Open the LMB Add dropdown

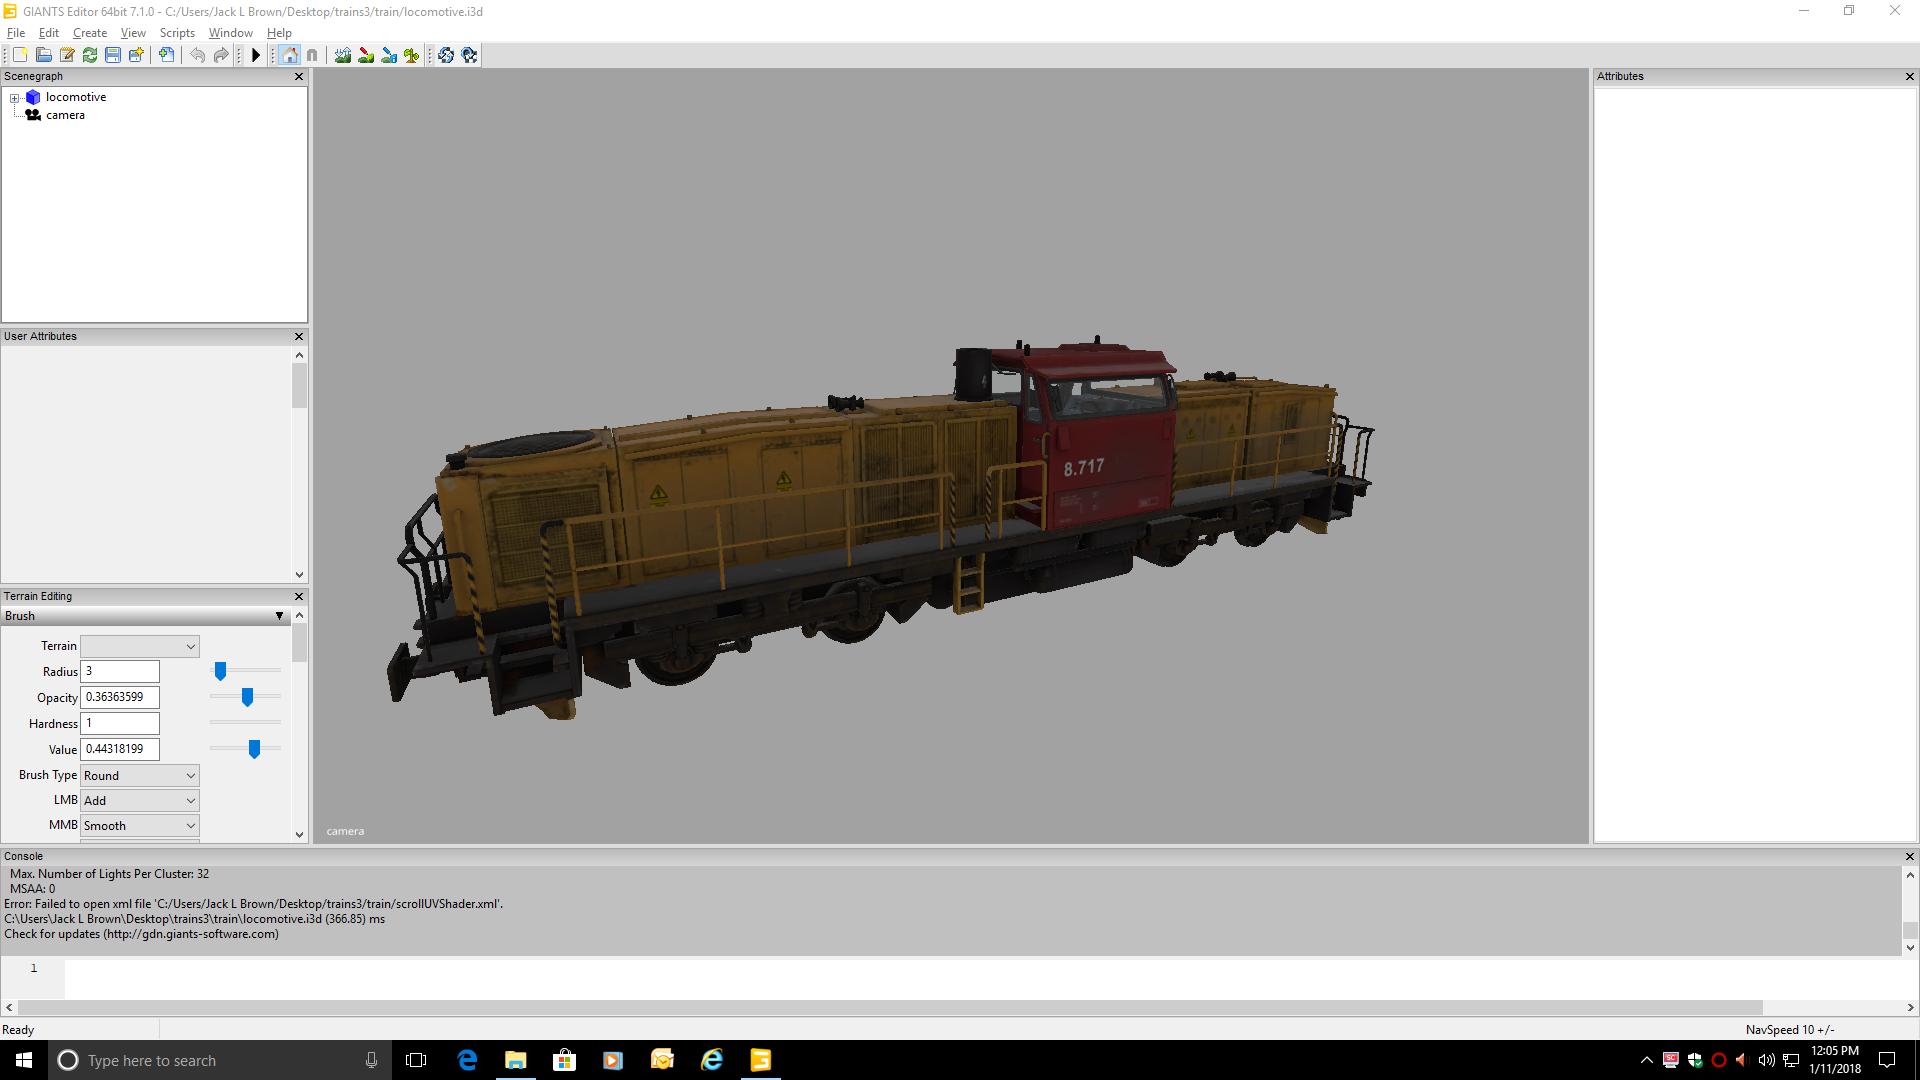(139, 800)
